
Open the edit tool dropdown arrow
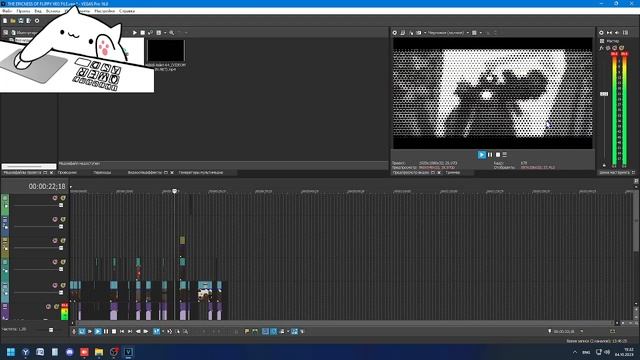tap(163, 331)
